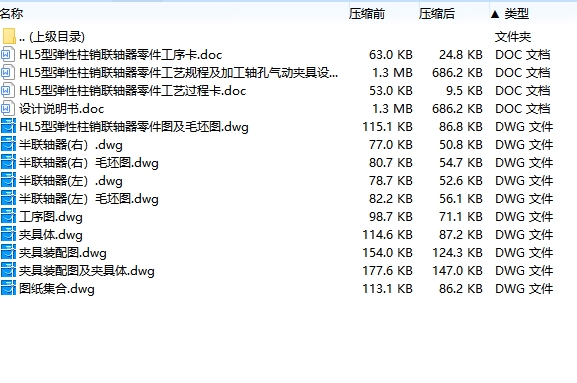
Task: Click the parent directory folder icon
Action: (8, 36)
